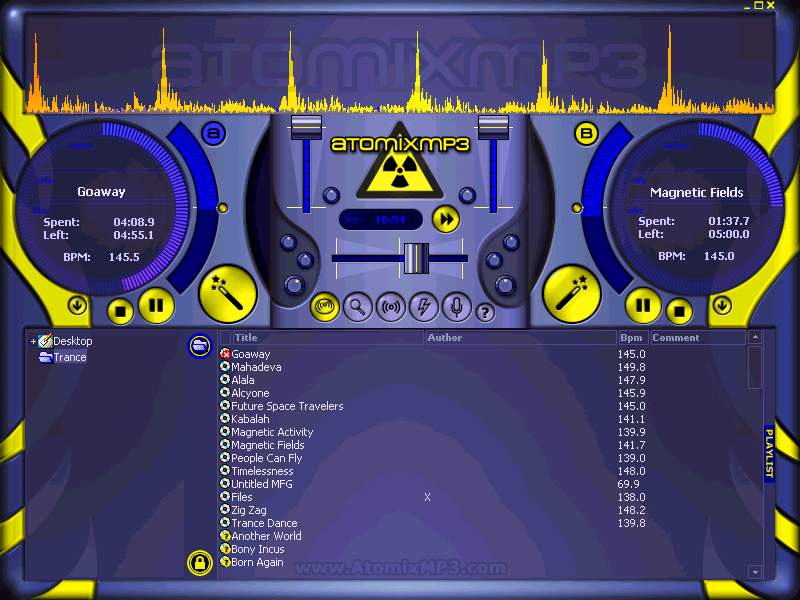Open the magnifying glass search tool

point(358,307)
